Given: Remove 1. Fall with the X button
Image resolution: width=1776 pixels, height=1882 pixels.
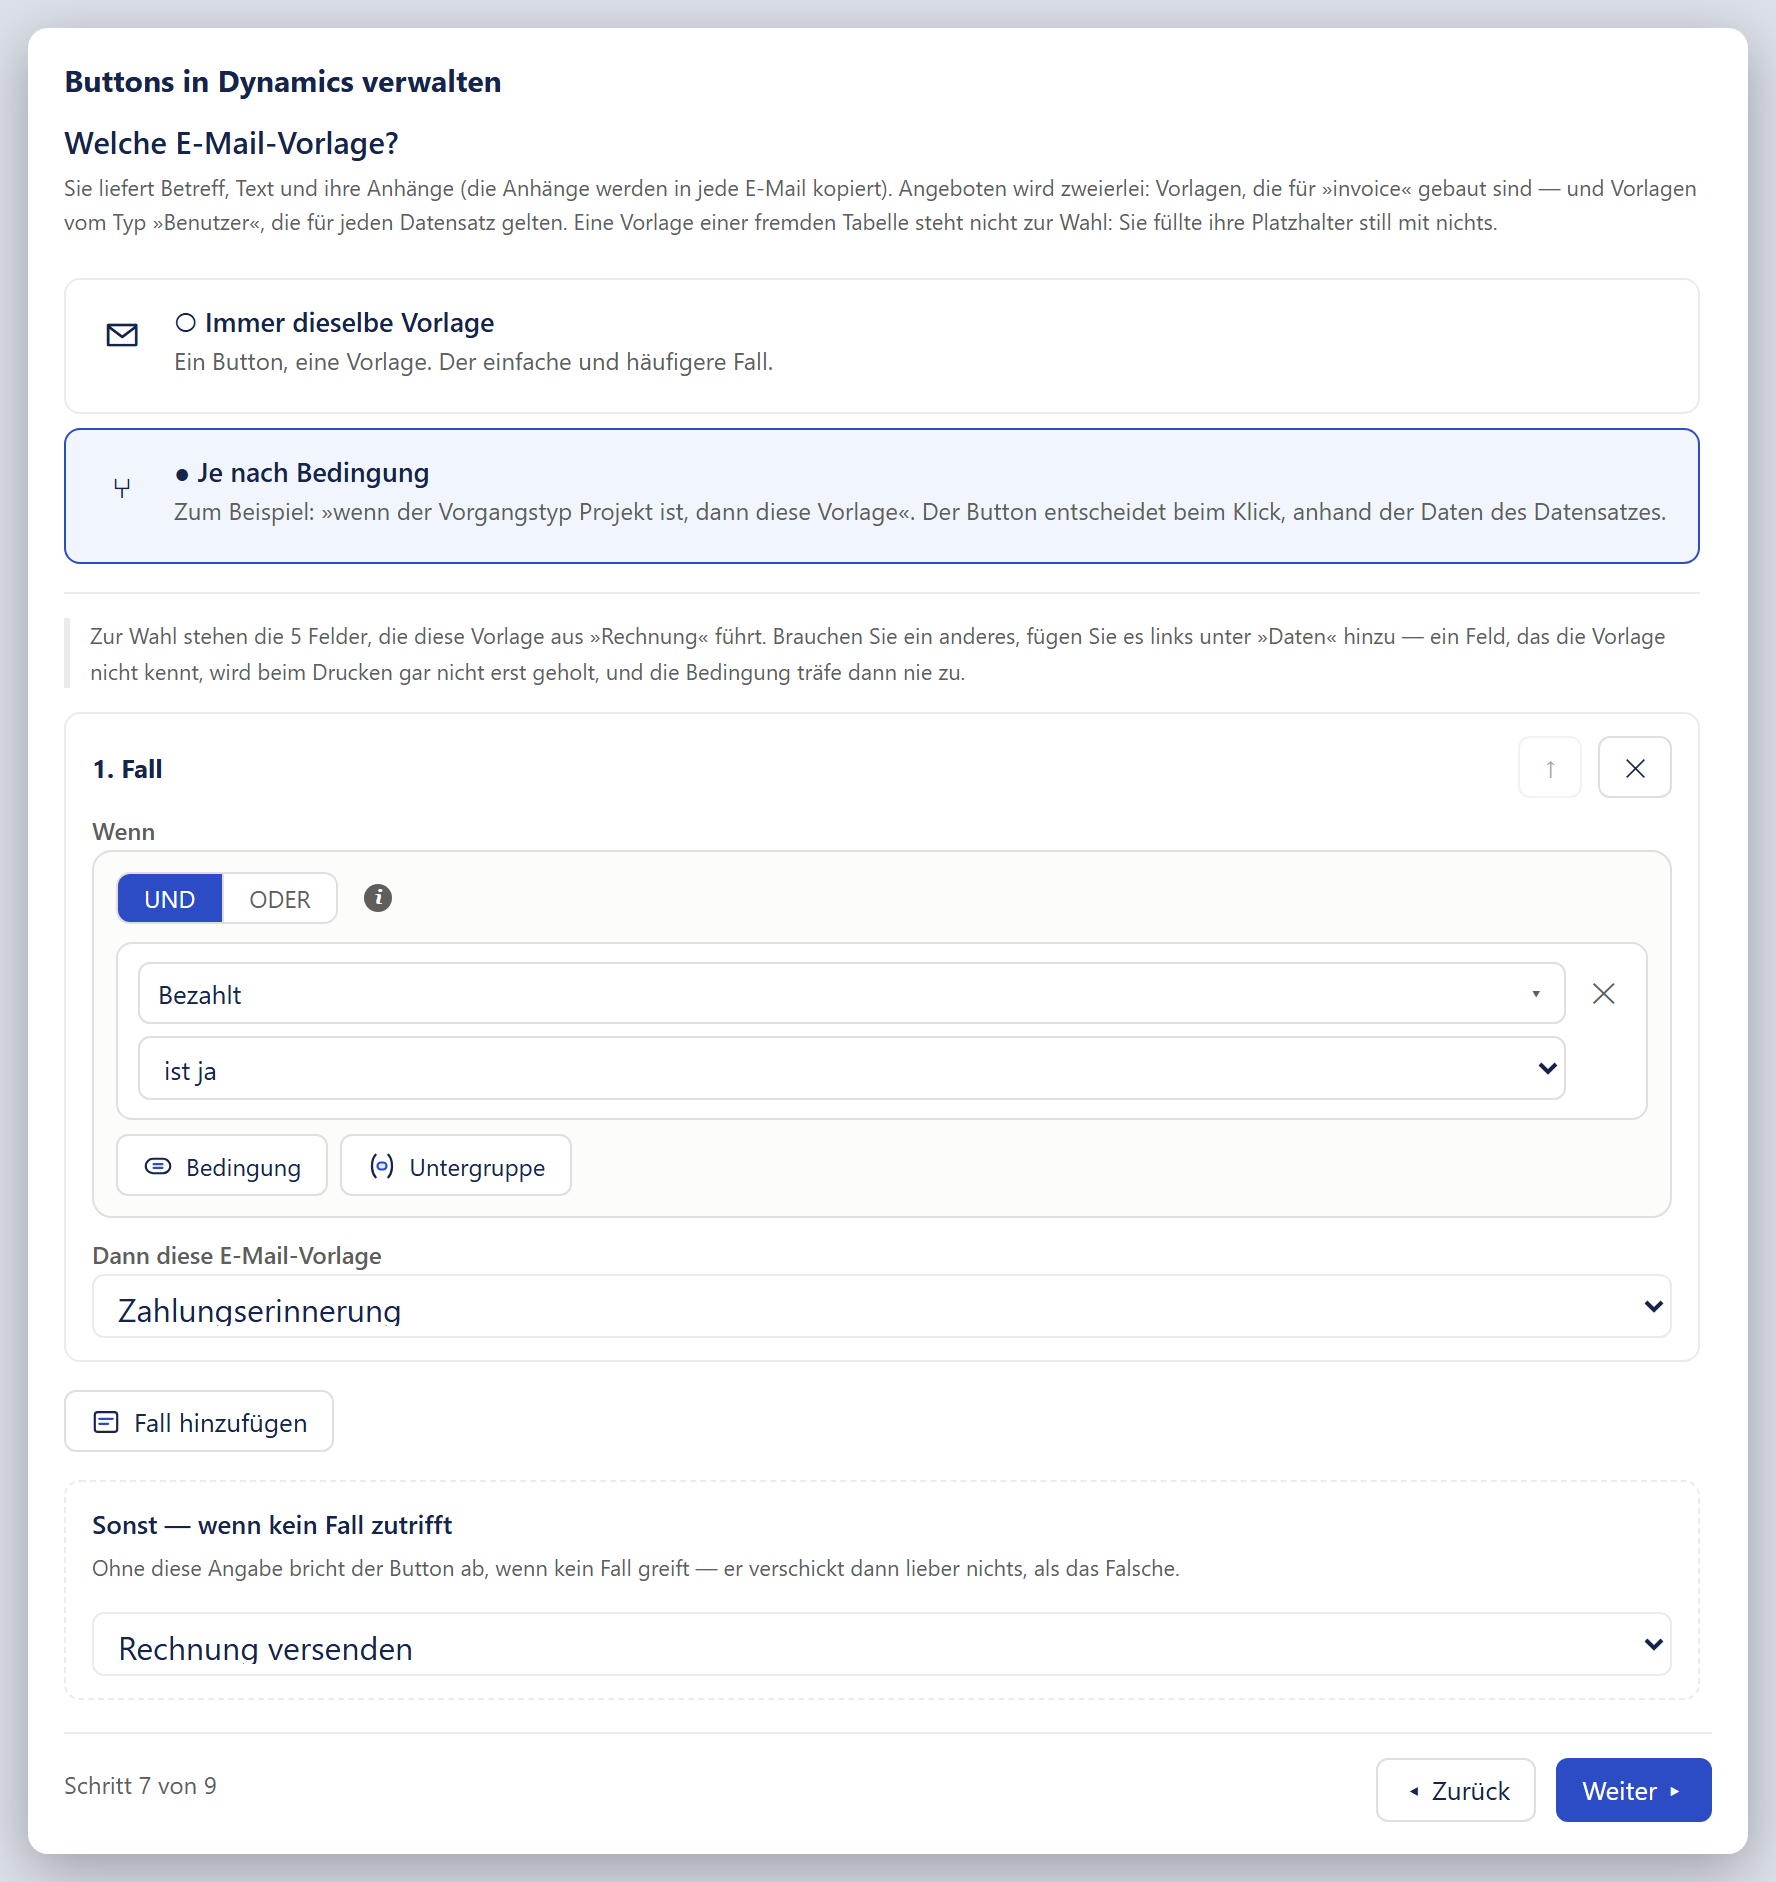Looking at the screenshot, I should coord(1635,768).
